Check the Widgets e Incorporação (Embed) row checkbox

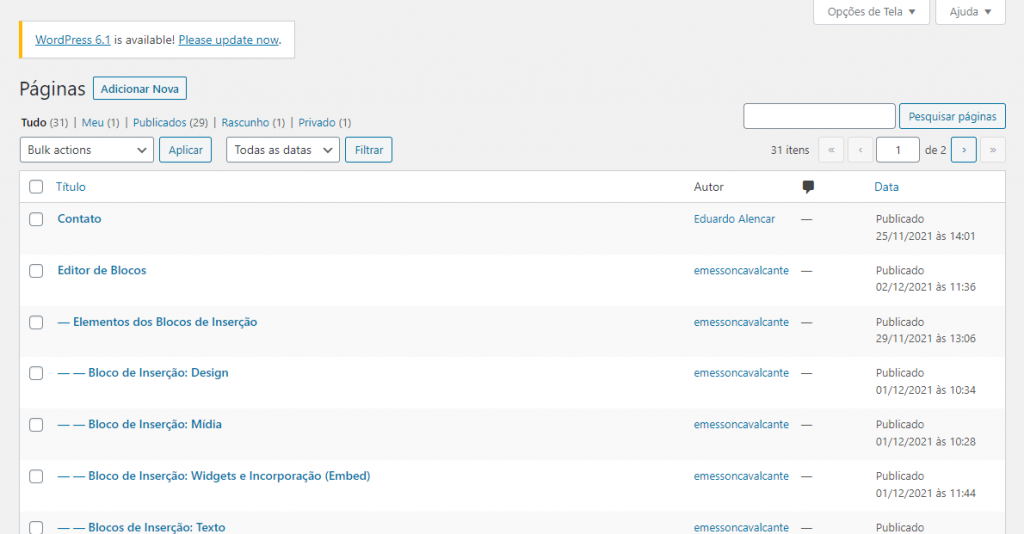click(36, 476)
